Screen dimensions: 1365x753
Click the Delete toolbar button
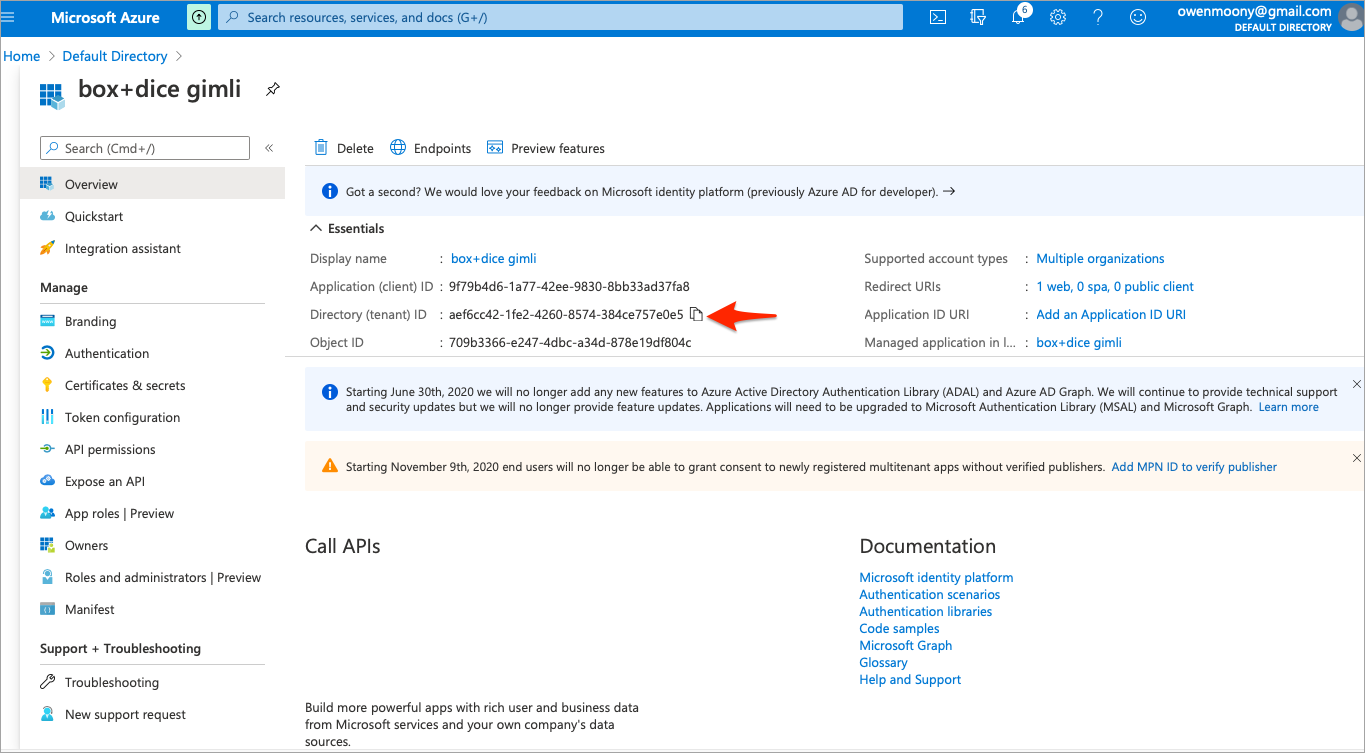[x=344, y=148]
